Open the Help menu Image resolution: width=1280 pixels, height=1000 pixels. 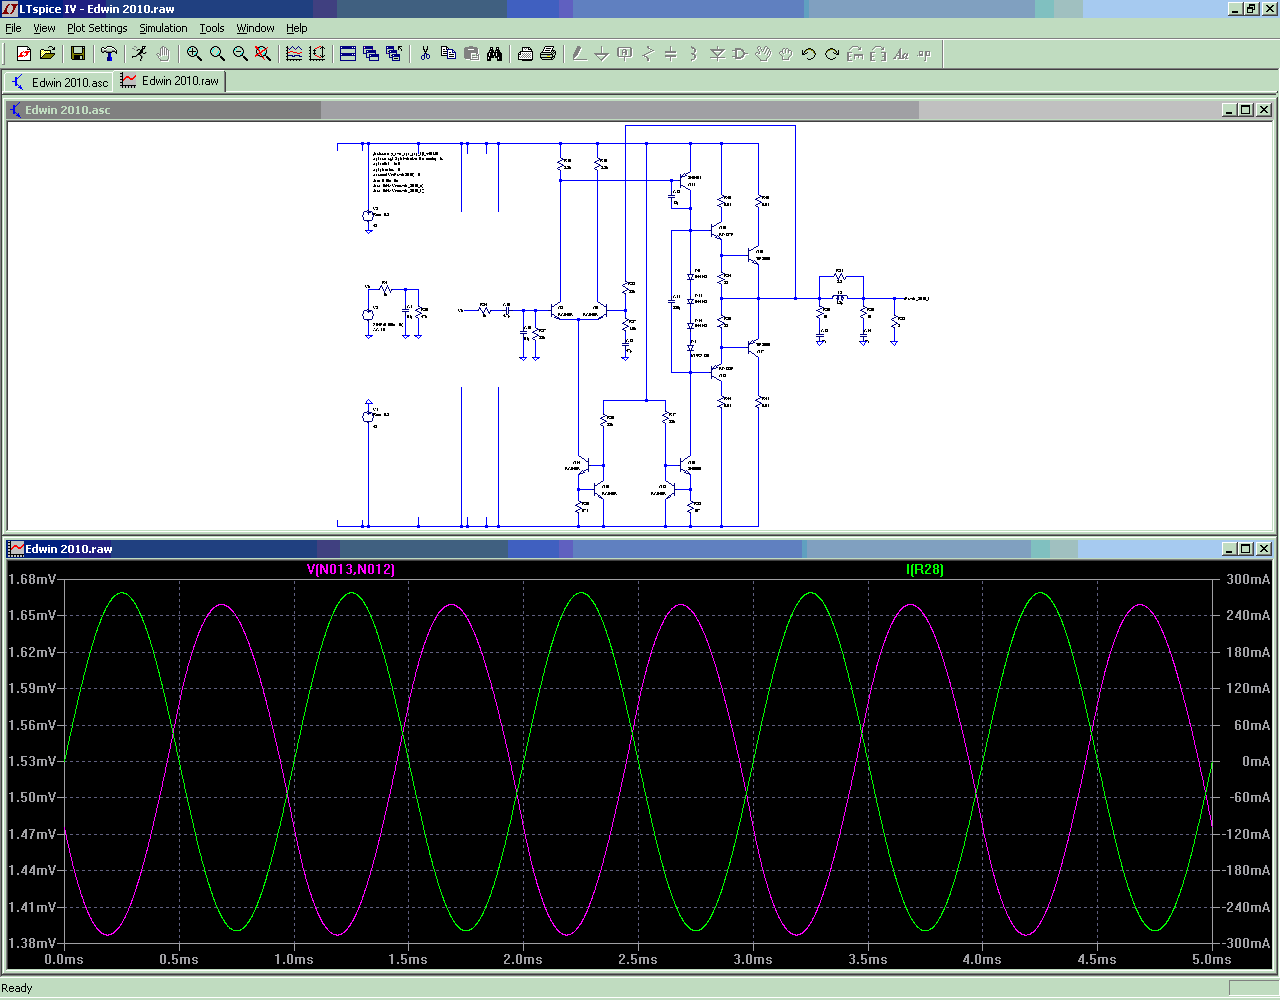coord(297,28)
